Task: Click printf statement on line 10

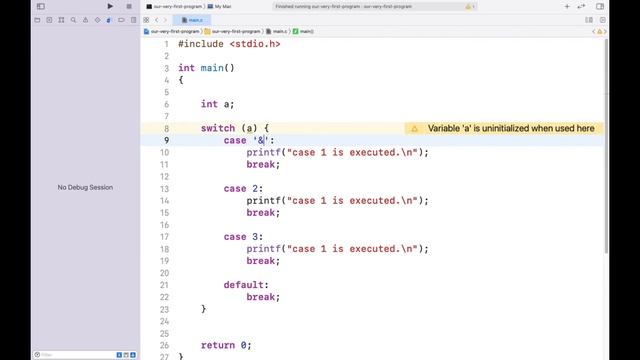Action: (338, 153)
